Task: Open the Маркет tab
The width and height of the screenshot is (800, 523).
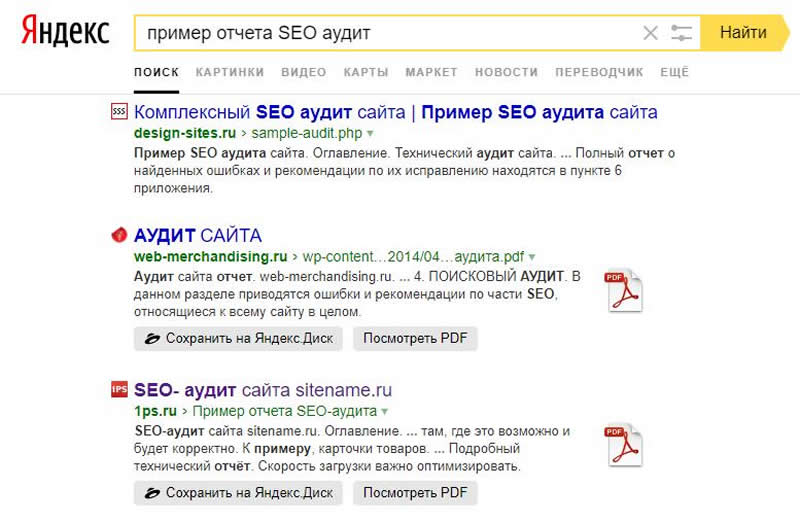Action: click(431, 72)
